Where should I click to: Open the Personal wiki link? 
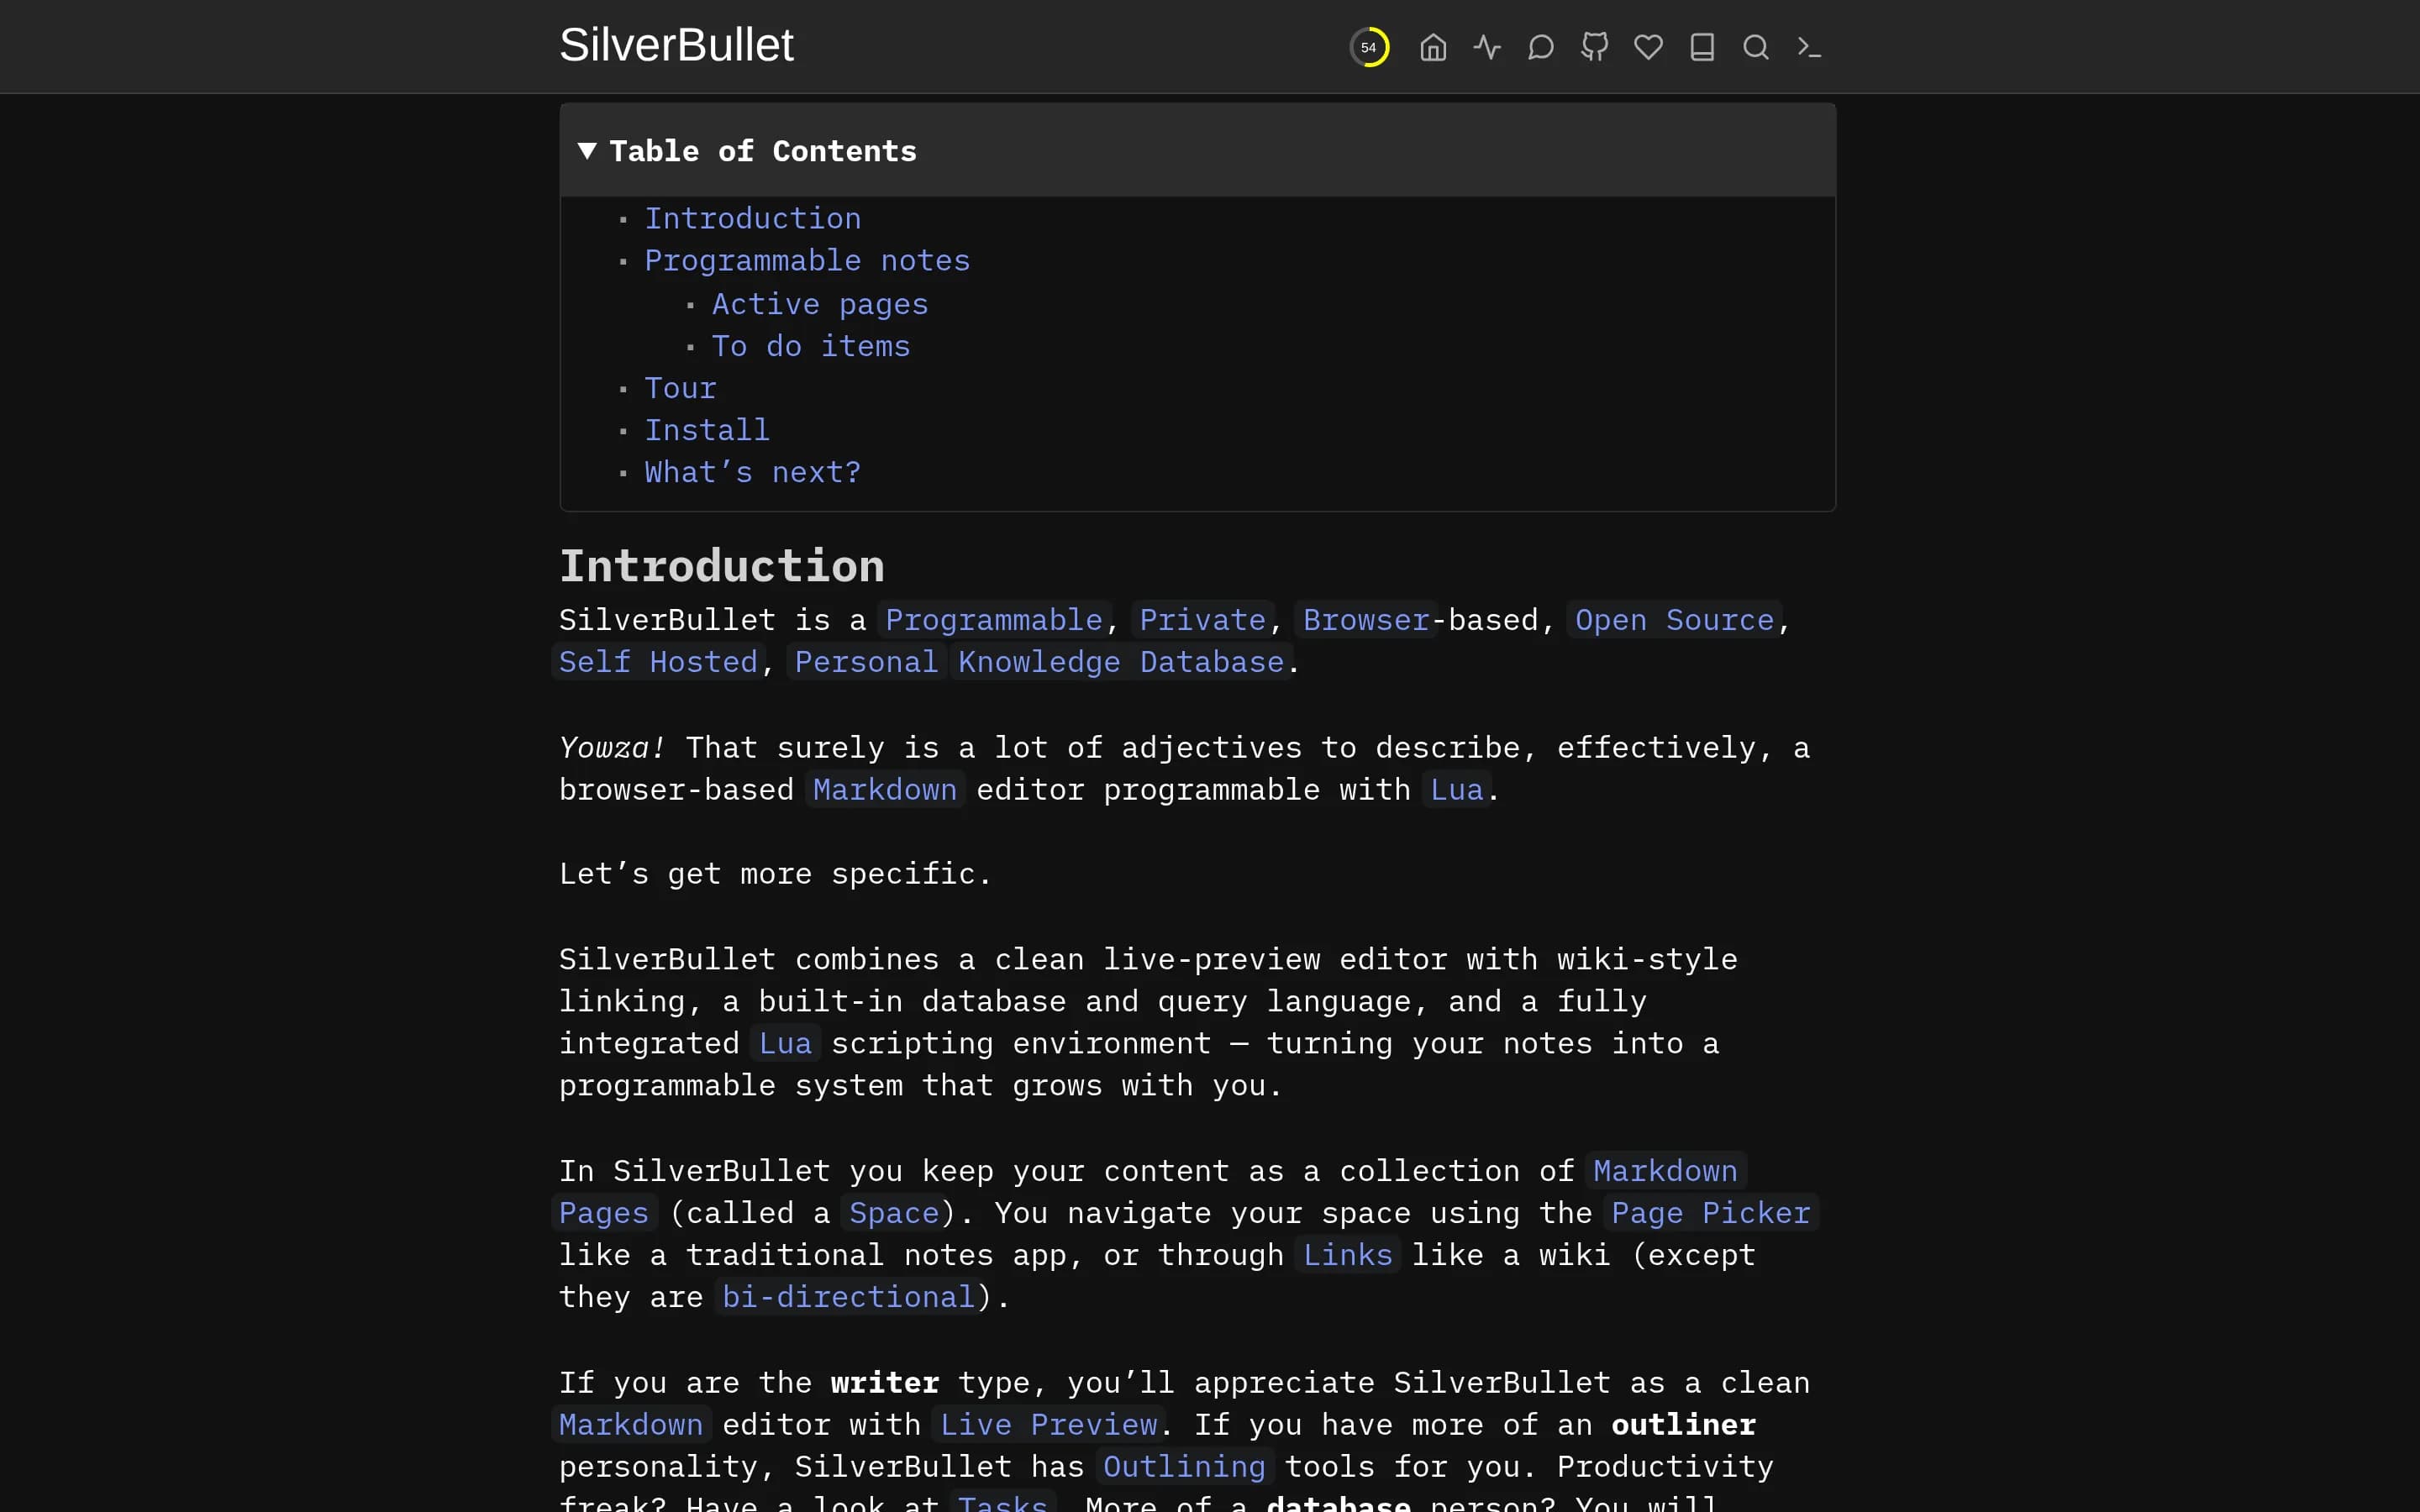(x=866, y=662)
